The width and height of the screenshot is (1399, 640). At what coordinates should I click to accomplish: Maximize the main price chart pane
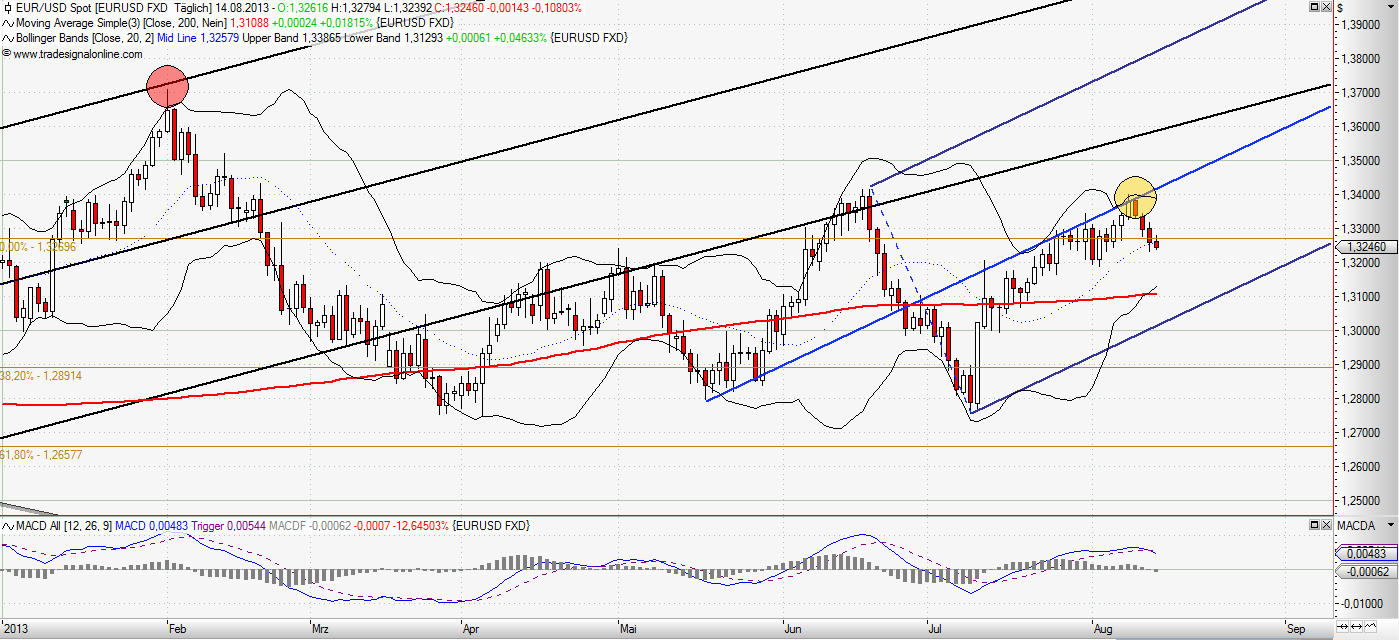coord(1313,7)
